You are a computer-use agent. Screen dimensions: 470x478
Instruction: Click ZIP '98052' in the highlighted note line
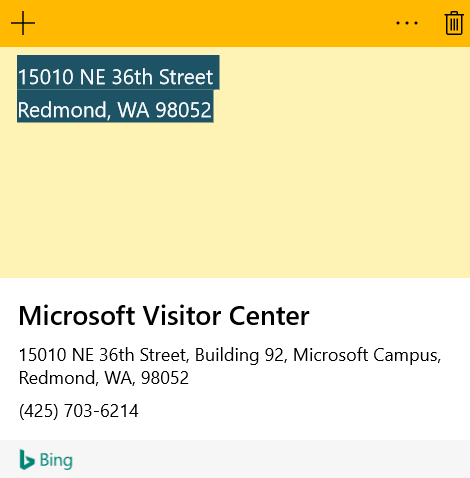click(183, 110)
